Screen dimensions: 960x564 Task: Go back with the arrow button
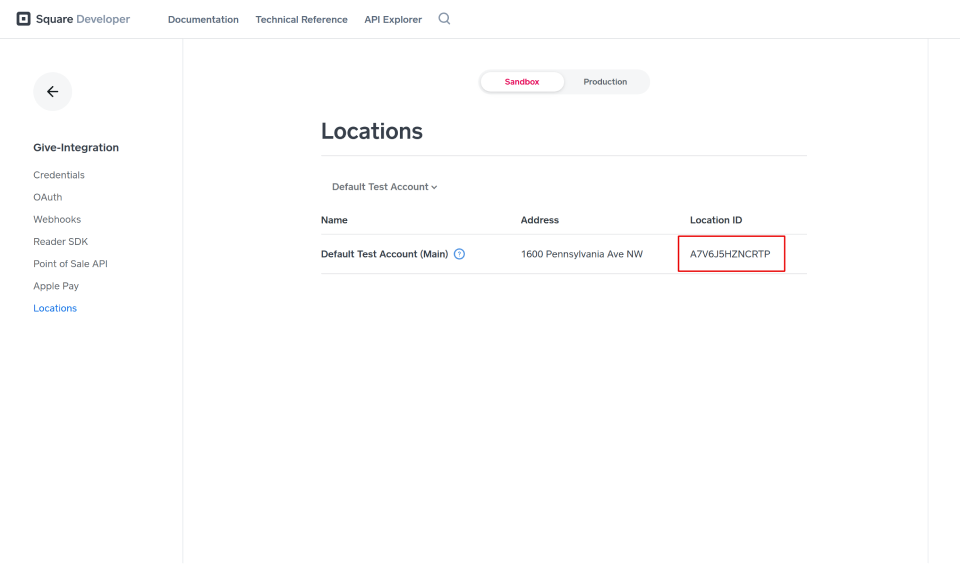click(53, 92)
